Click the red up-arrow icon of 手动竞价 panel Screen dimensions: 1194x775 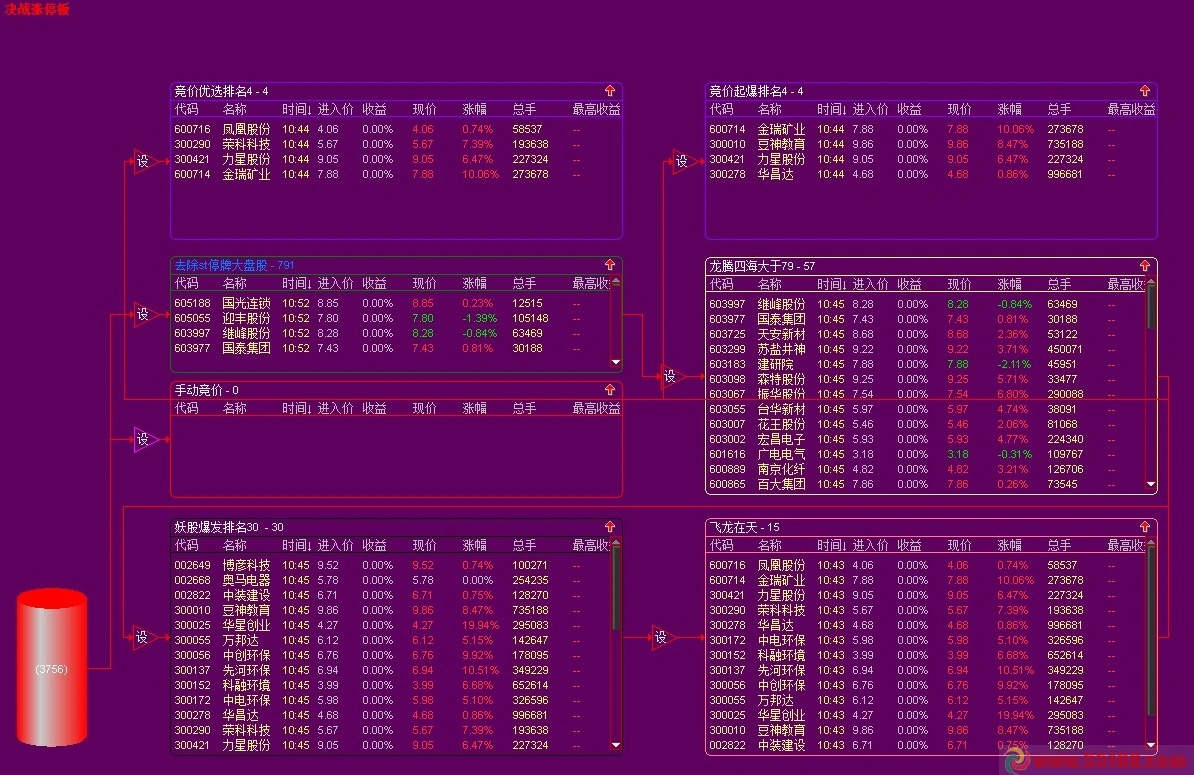pos(610,390)
